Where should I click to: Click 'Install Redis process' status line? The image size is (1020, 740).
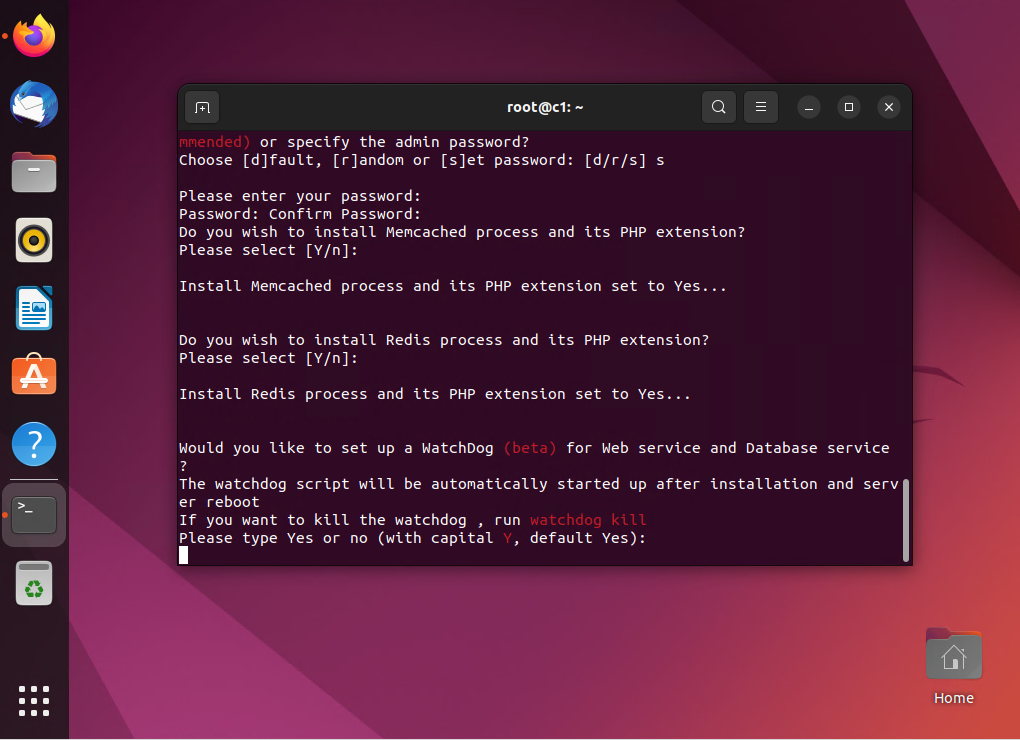[x=435, y=394]
